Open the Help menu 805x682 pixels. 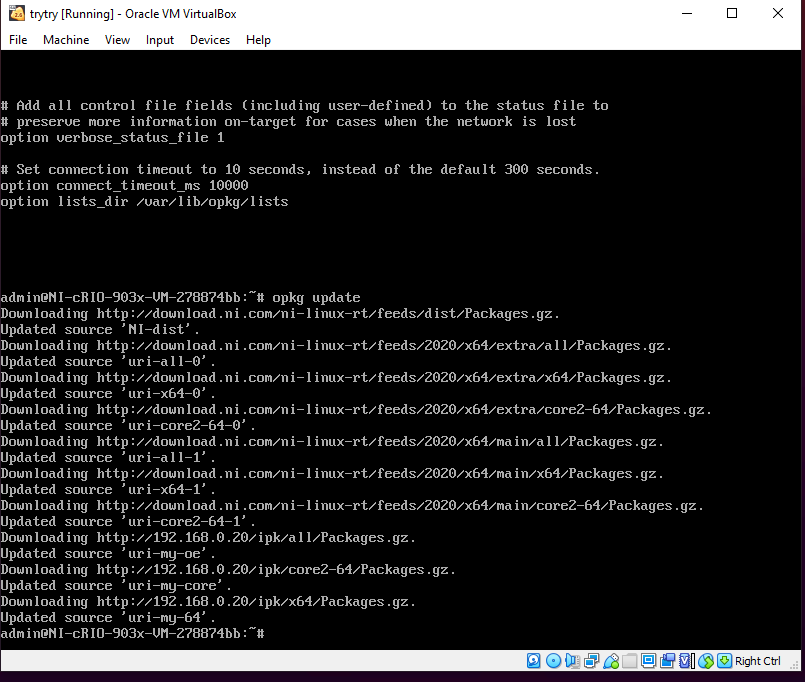click(258, 40)
